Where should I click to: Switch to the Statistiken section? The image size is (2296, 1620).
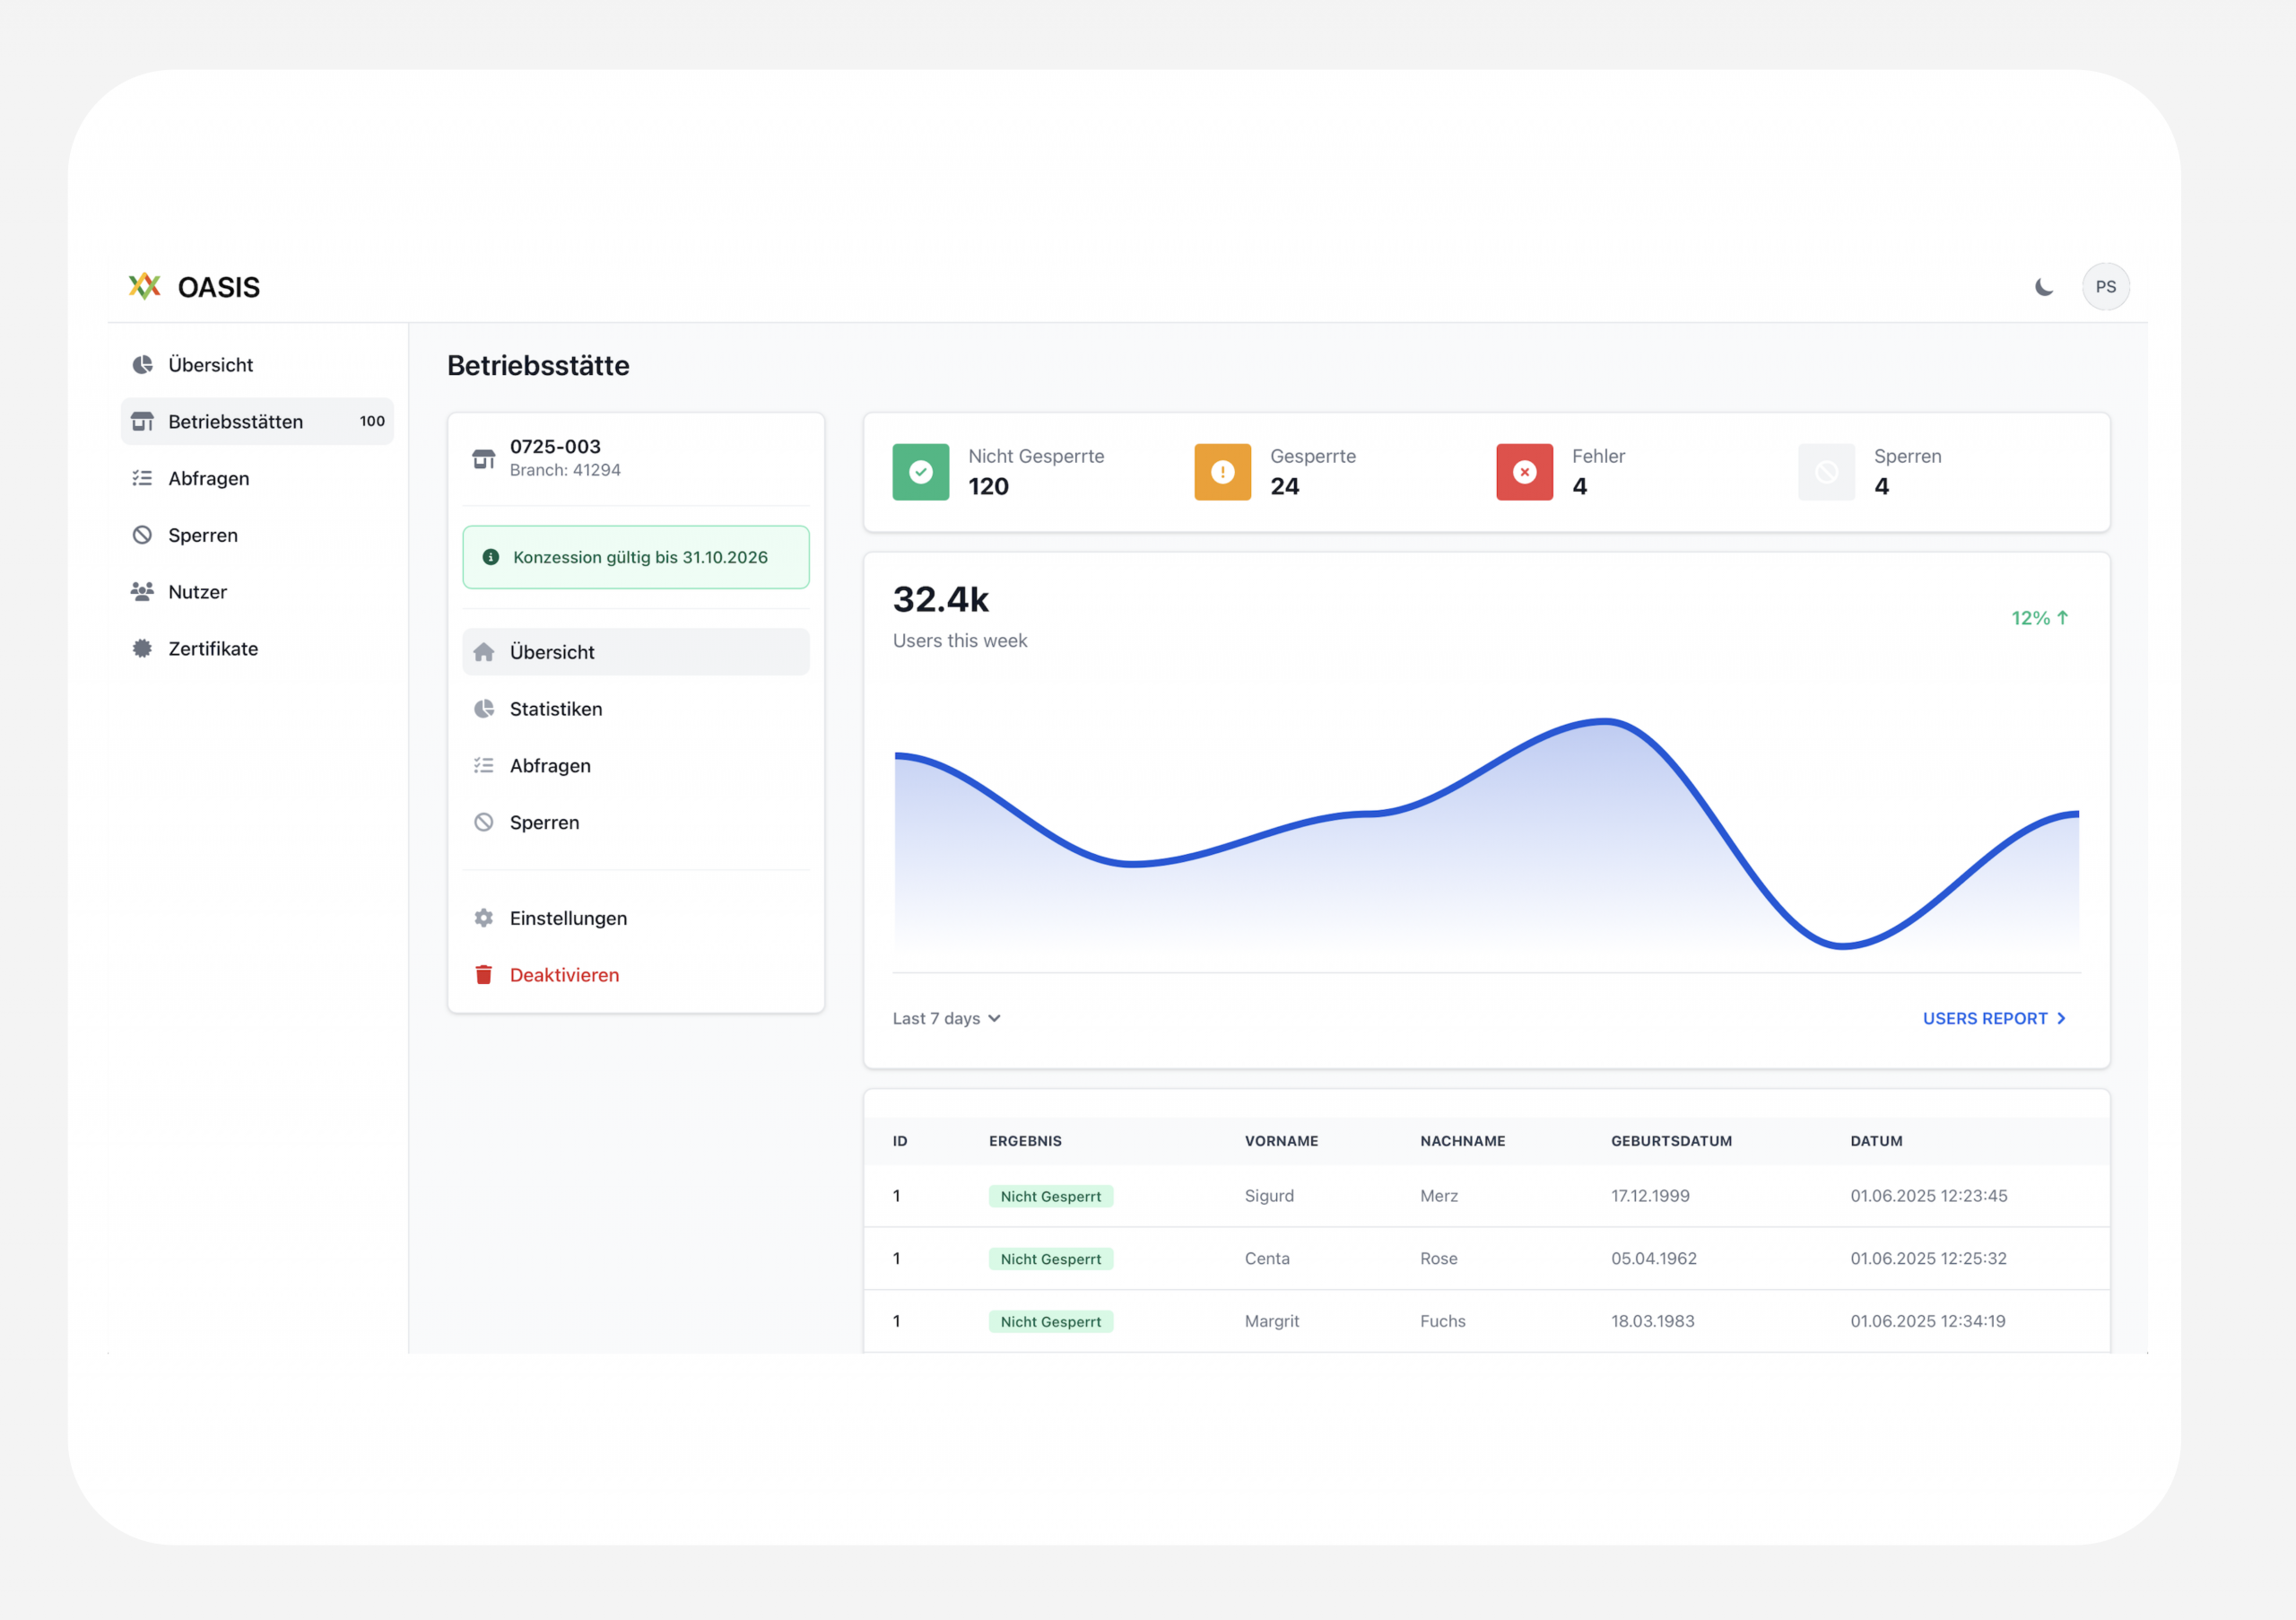pyautogui.click(x=556, y=709)
